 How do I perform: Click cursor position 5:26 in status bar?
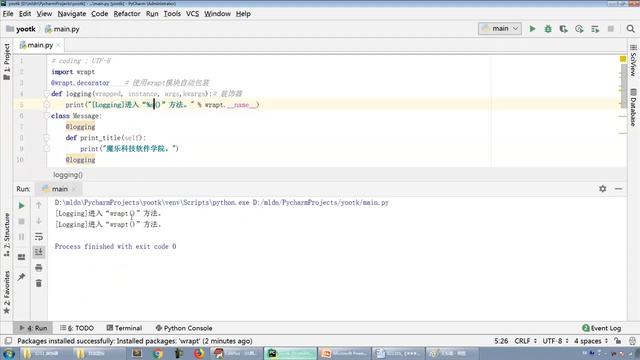(x=501, y=340)
